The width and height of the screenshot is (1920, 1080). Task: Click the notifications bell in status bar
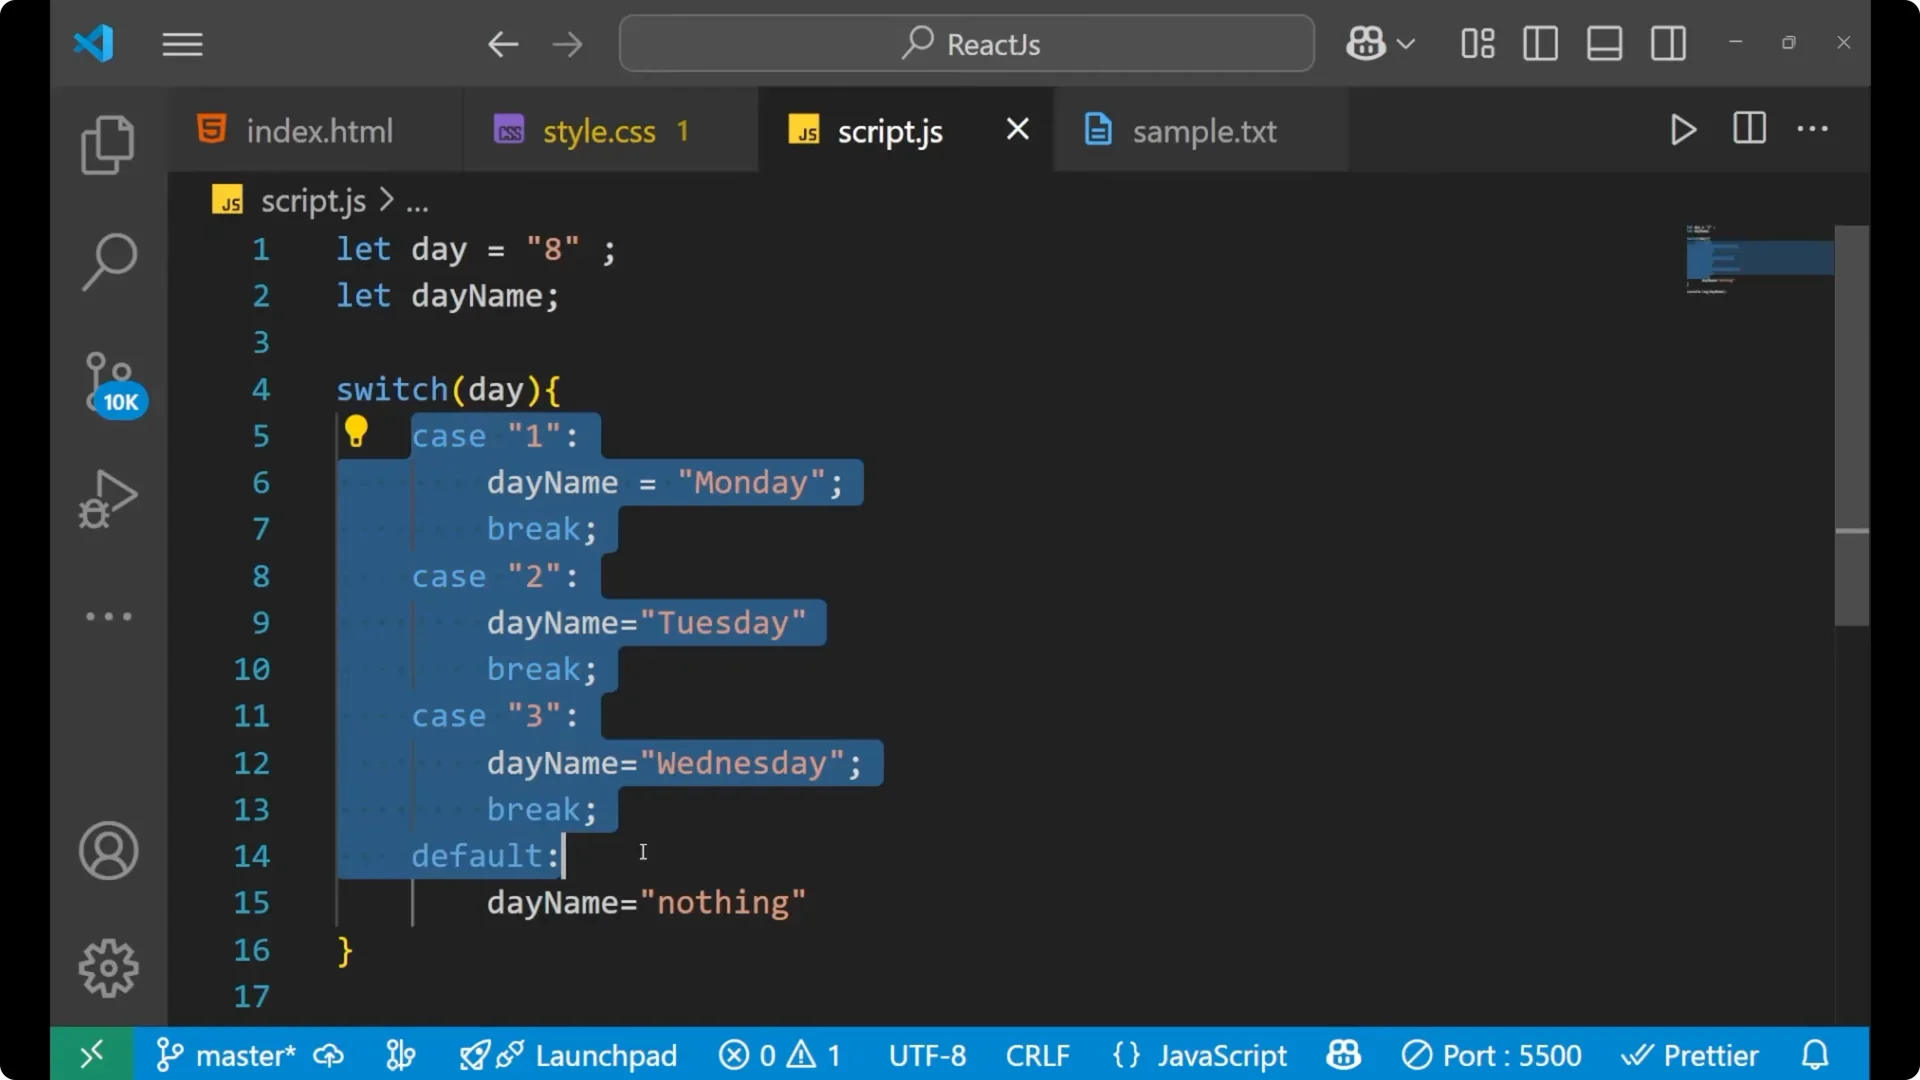point(1814,1054)
